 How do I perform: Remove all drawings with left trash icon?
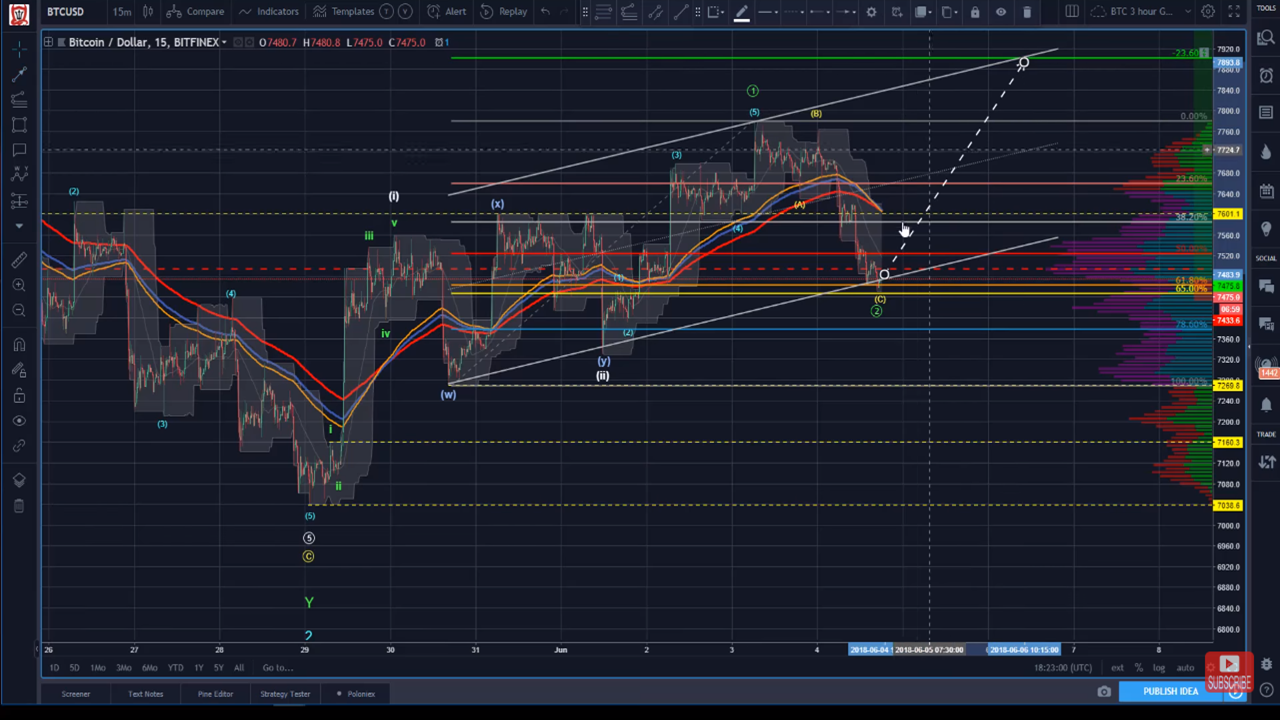[19, 506]
